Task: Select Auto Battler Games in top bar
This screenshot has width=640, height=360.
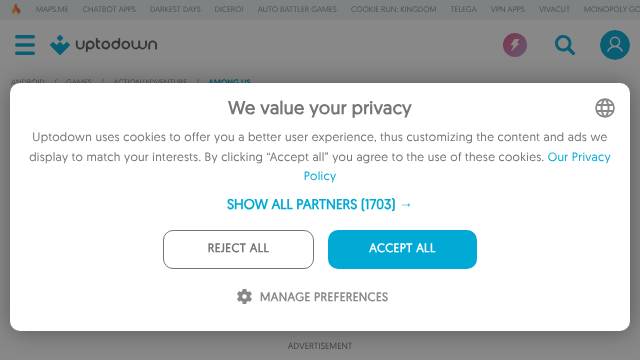Action: [297, 9]
